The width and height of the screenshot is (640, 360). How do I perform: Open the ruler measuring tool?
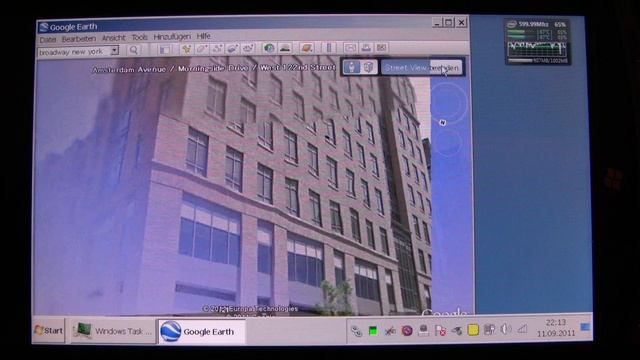tap(329, 48)
